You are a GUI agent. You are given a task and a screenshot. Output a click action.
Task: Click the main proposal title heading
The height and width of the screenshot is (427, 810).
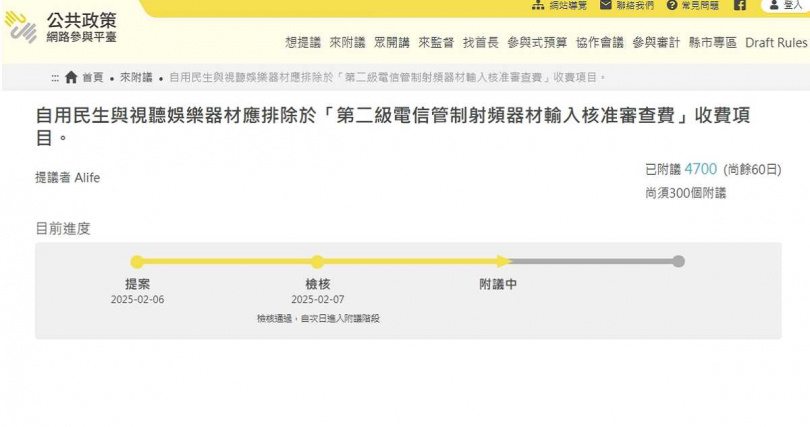393,126
